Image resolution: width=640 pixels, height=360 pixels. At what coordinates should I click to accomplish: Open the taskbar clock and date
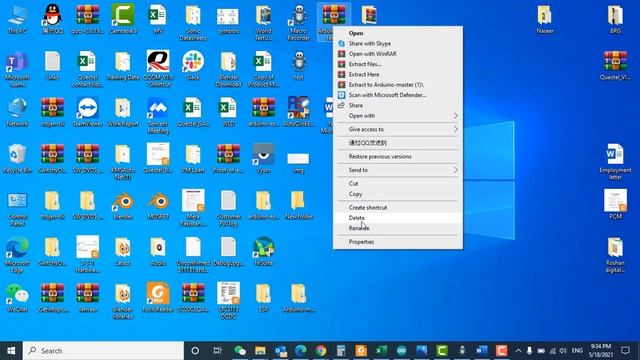click(x=600, y=351)
